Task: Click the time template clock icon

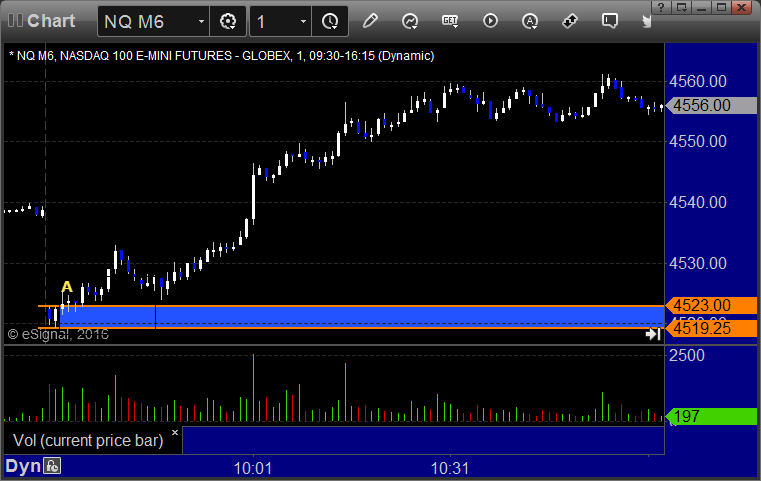Action: tap(330, 21)
